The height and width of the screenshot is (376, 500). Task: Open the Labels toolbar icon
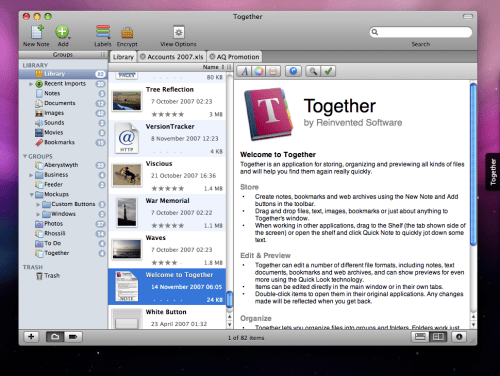(x=103, y=32)
